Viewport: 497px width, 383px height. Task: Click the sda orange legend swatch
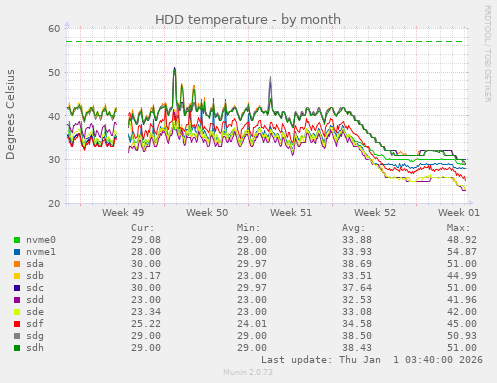(17, 264)
